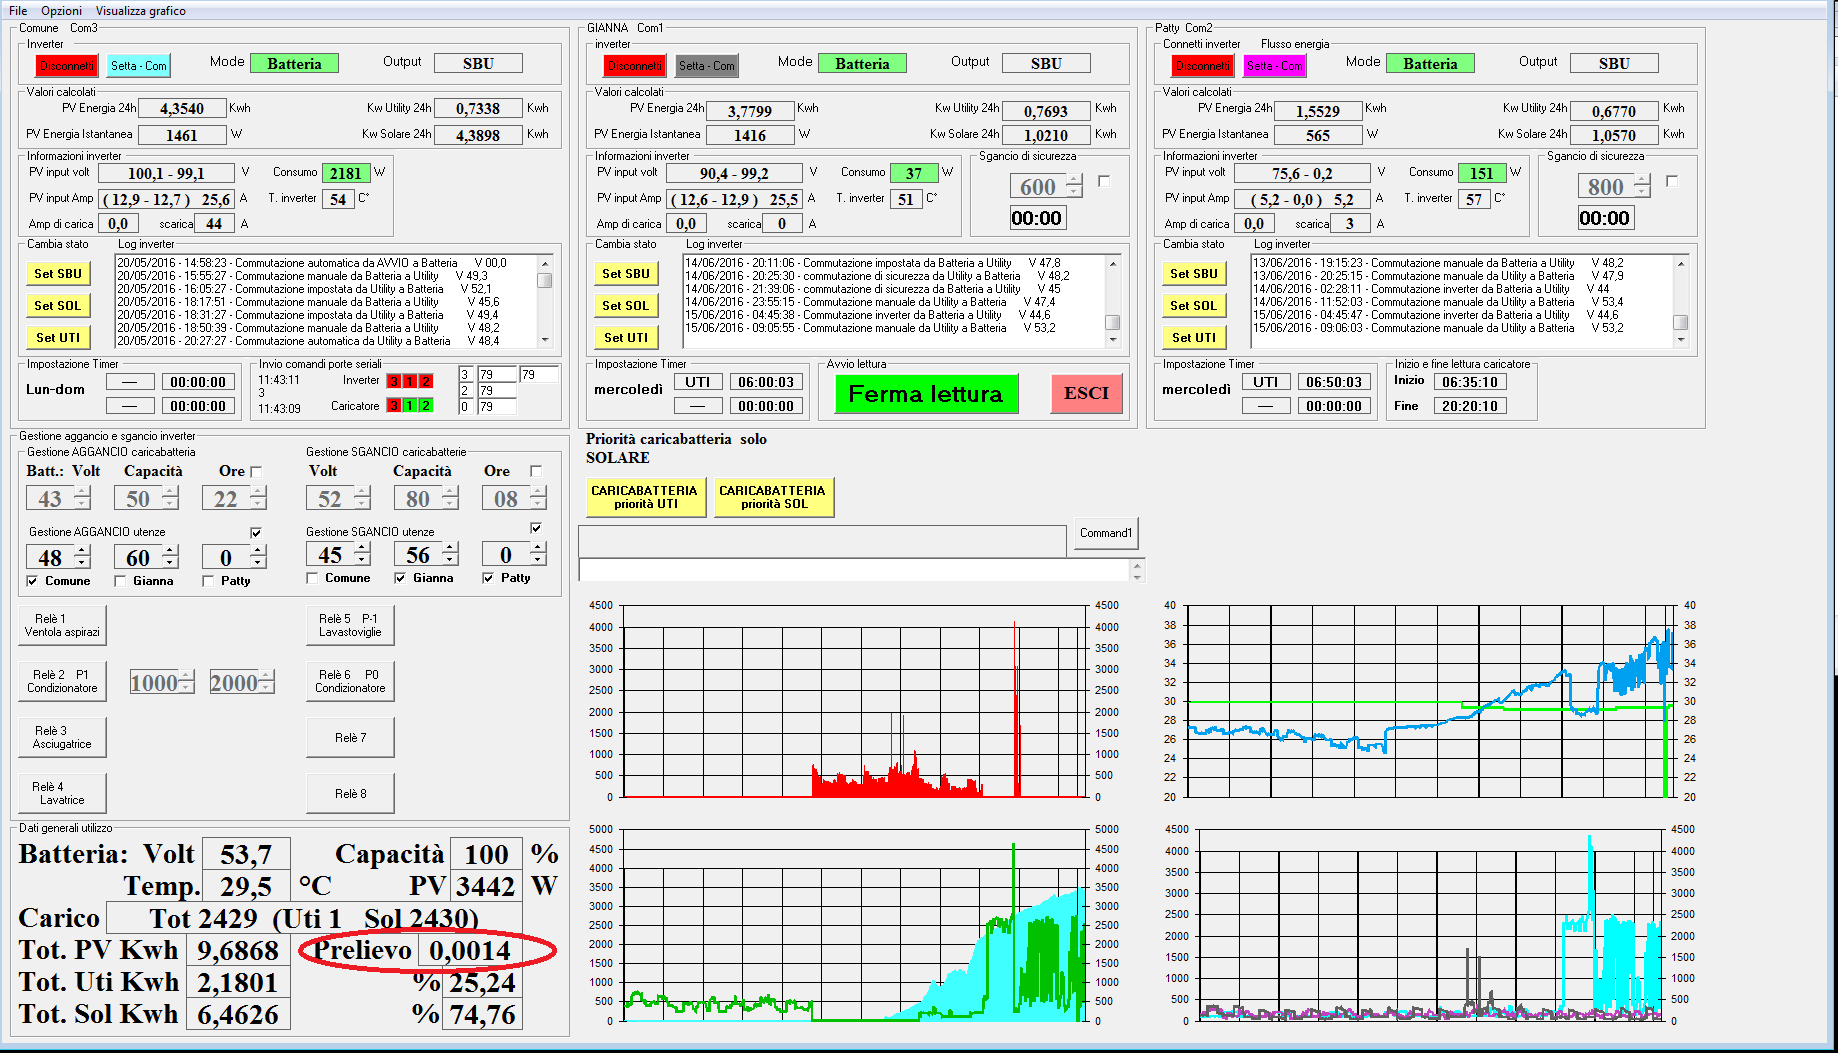
Task: Increase the SGANCIO utenze Volt 45 stepper
Action: (363, 548)
